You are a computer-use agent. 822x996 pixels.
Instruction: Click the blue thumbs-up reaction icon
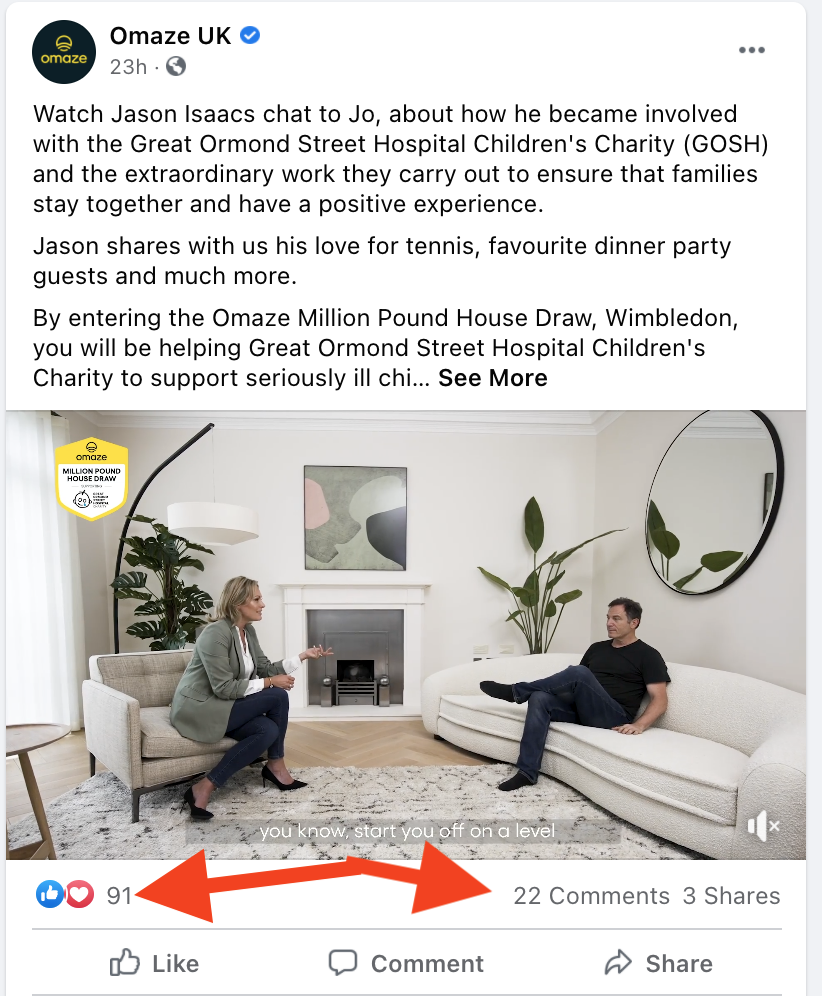(50, 894)
